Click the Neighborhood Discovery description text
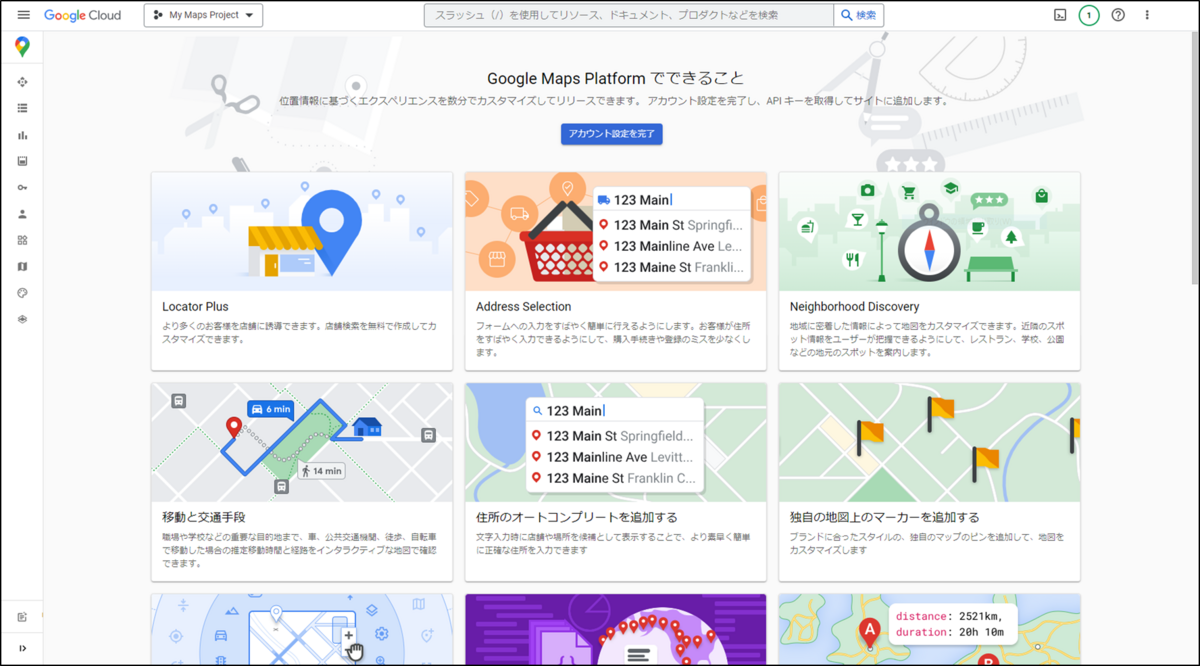Screen dimensions: 1200x666 928,339
